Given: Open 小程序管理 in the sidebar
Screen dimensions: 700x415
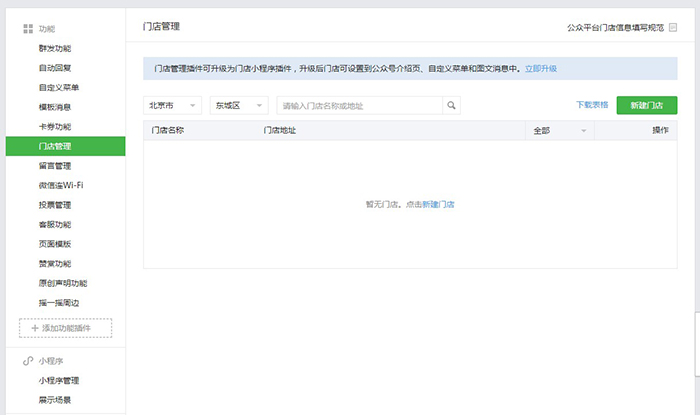Looking at the screenshot, I should [x=59, y=380].
